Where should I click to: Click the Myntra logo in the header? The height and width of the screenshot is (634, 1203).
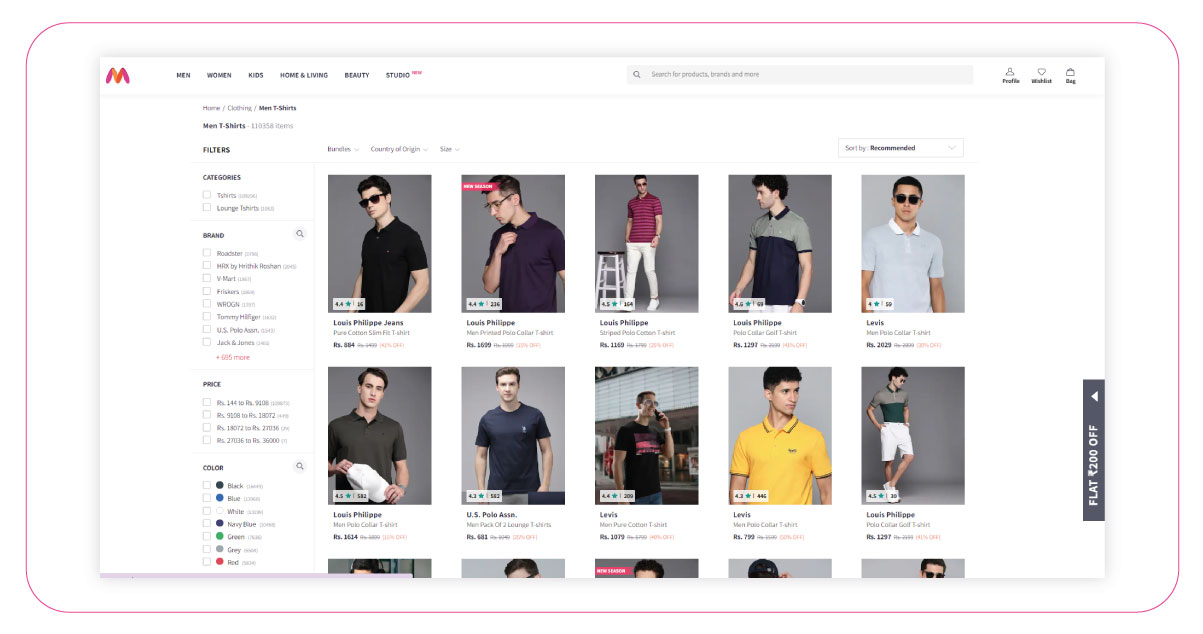click(118, 75)
